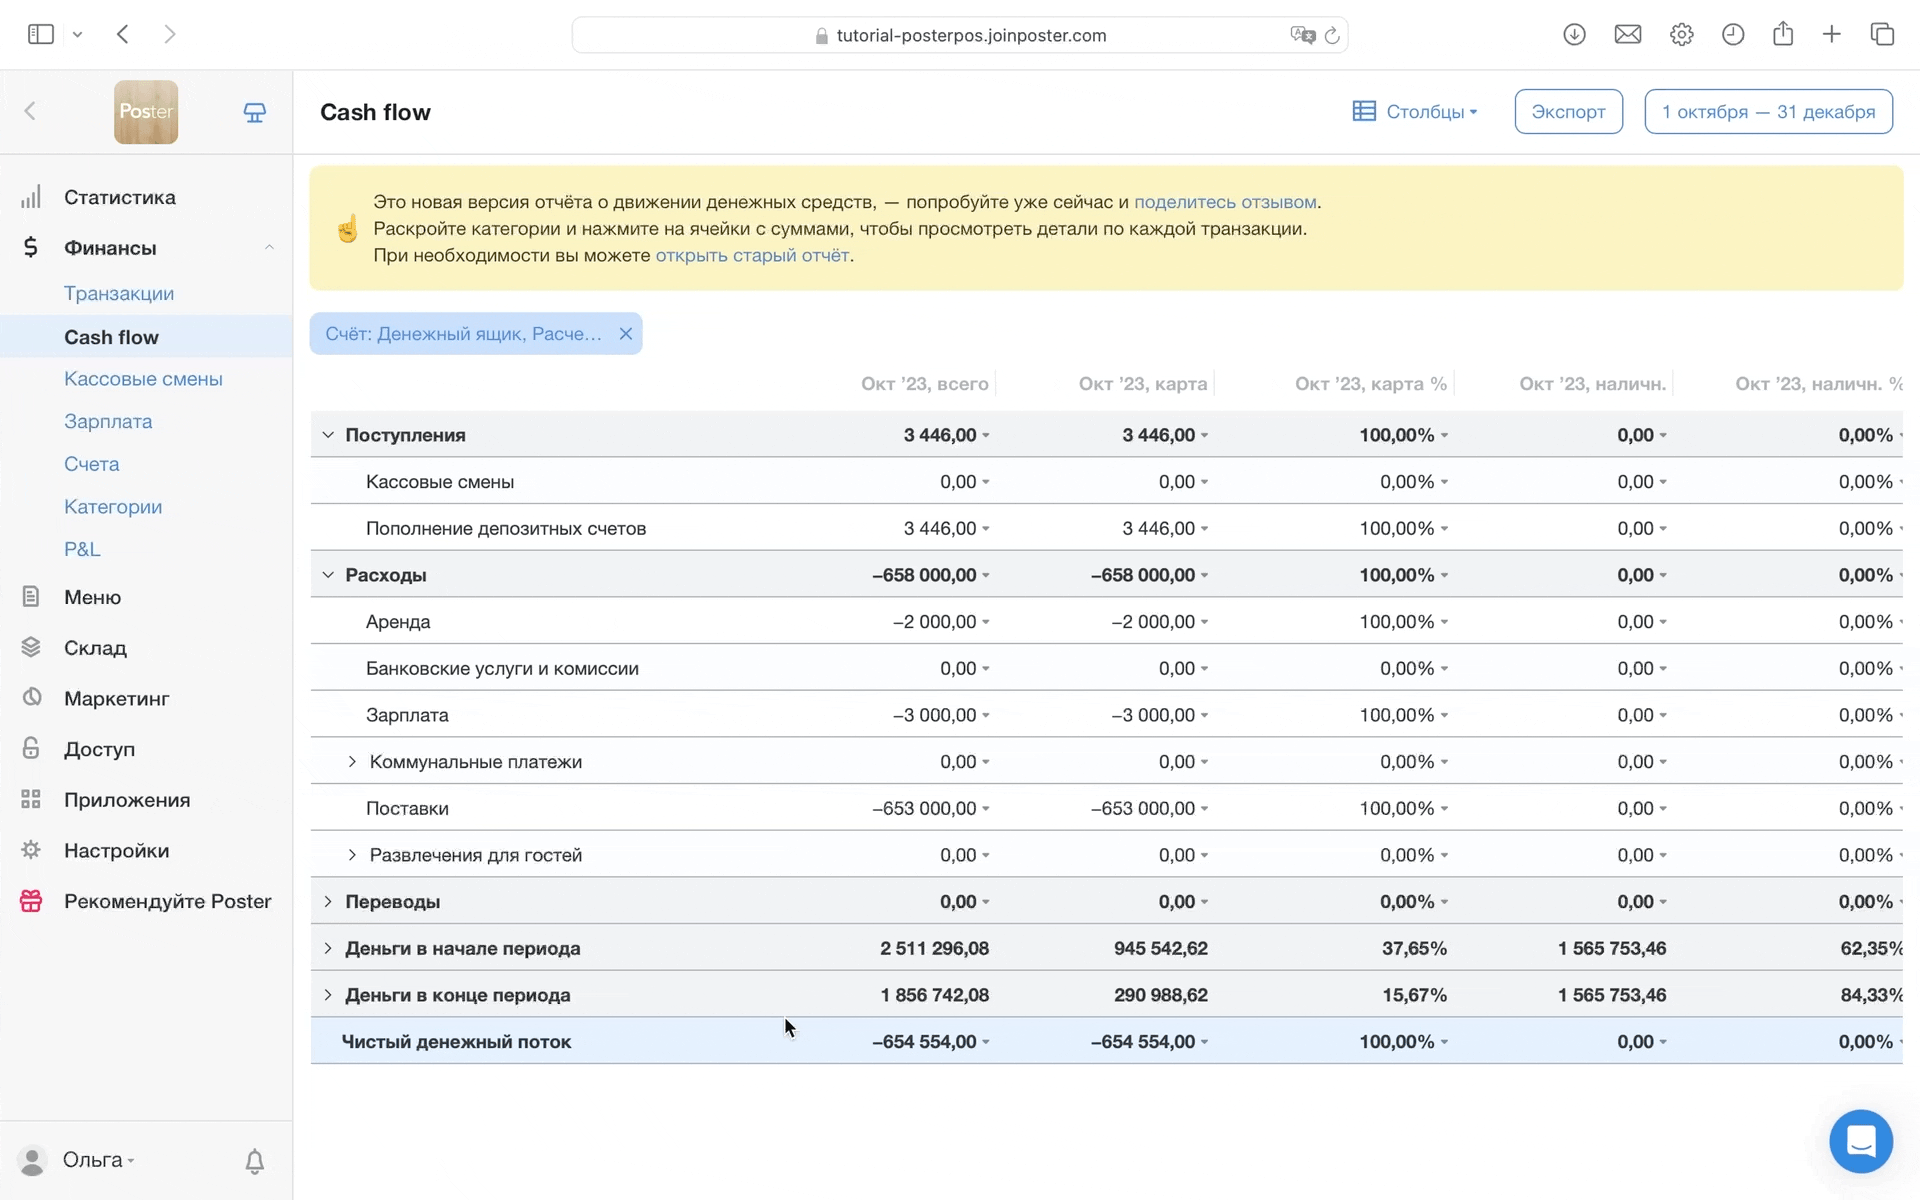
Task: Follow the открыть старый отчёт link
Action: [x=752, y=255]
